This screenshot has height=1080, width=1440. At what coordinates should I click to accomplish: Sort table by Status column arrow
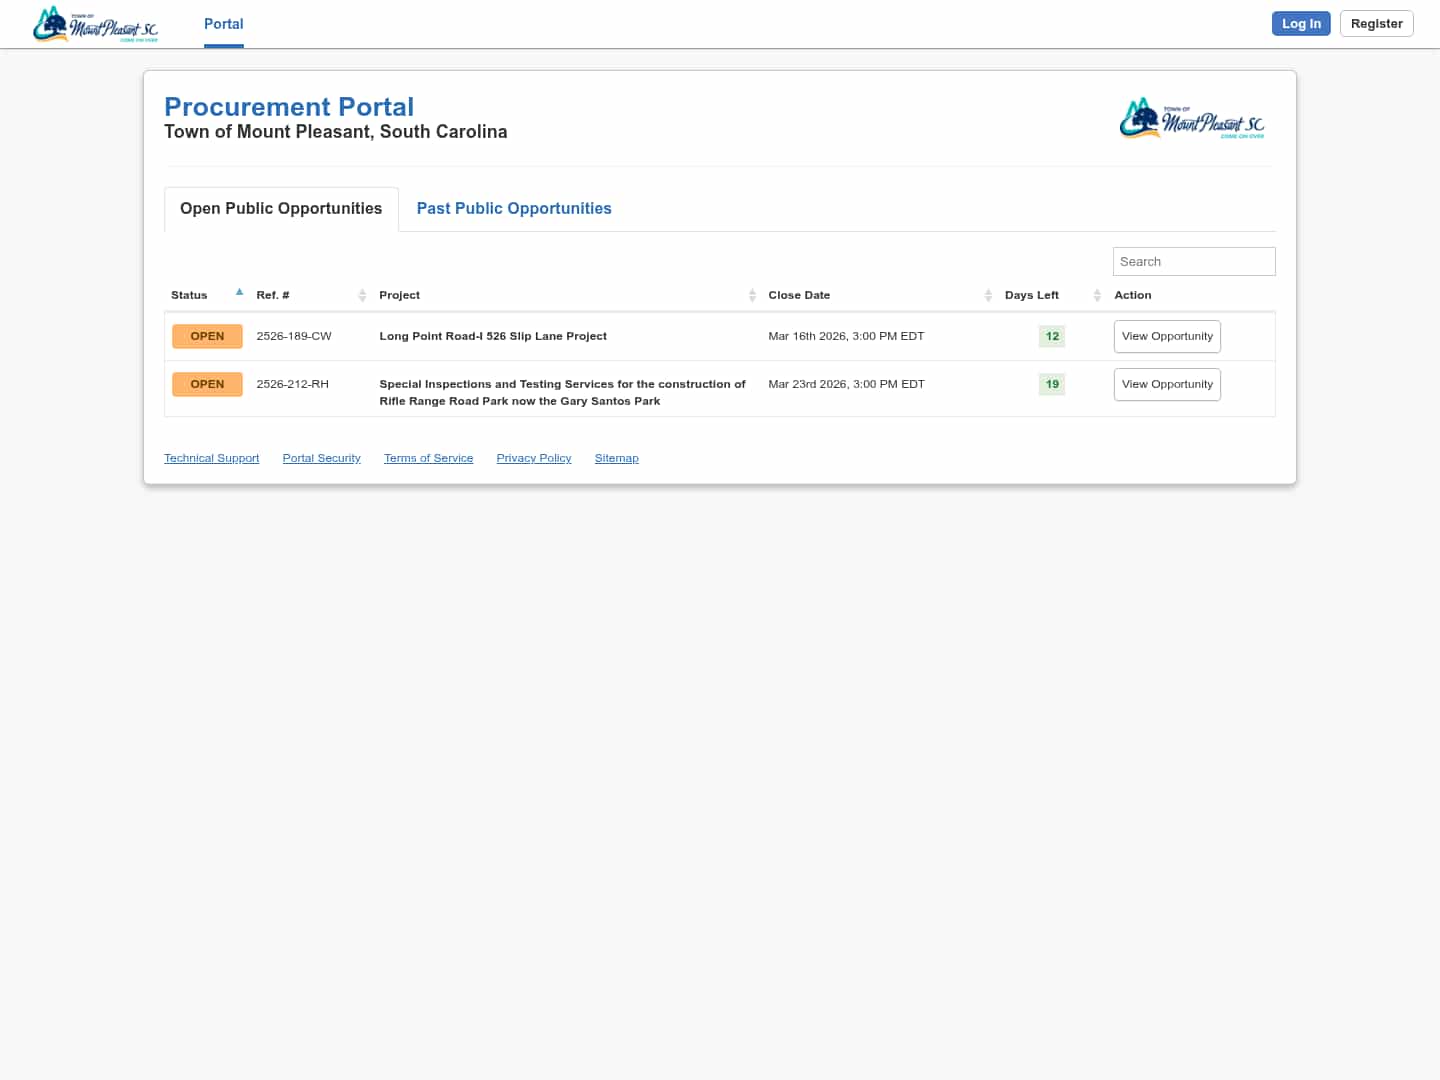(x=239, y=293)
